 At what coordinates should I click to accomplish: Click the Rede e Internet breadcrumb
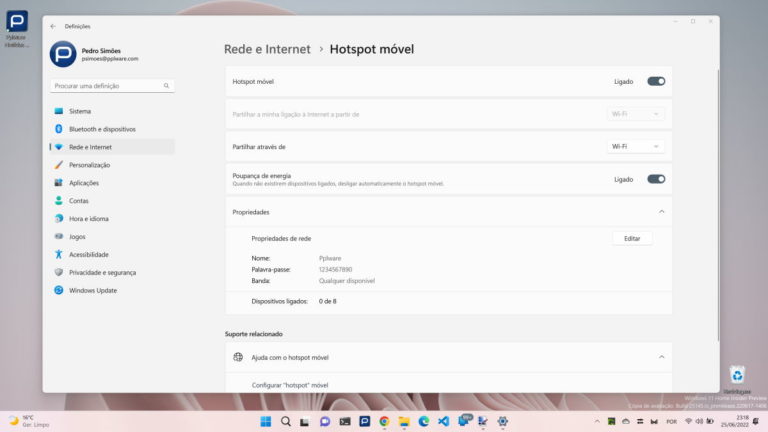point(268,48)
